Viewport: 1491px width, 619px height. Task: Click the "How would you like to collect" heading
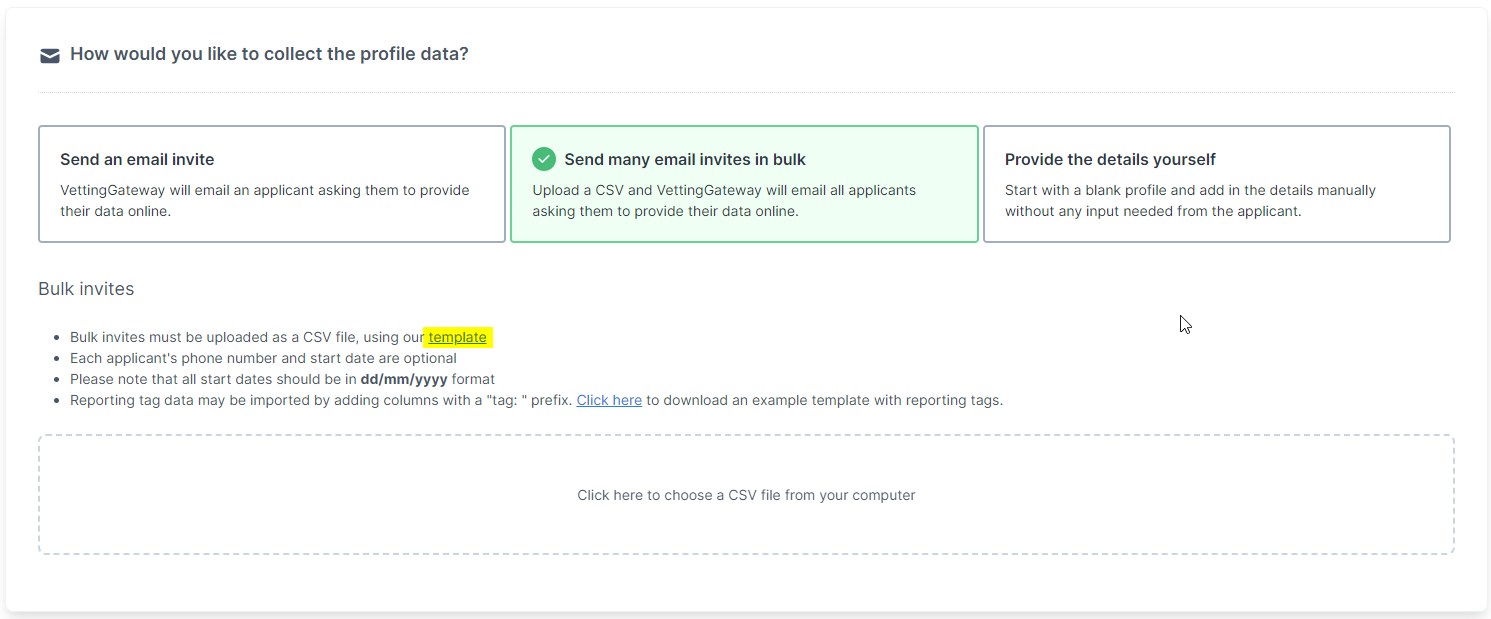coord(269,54)
